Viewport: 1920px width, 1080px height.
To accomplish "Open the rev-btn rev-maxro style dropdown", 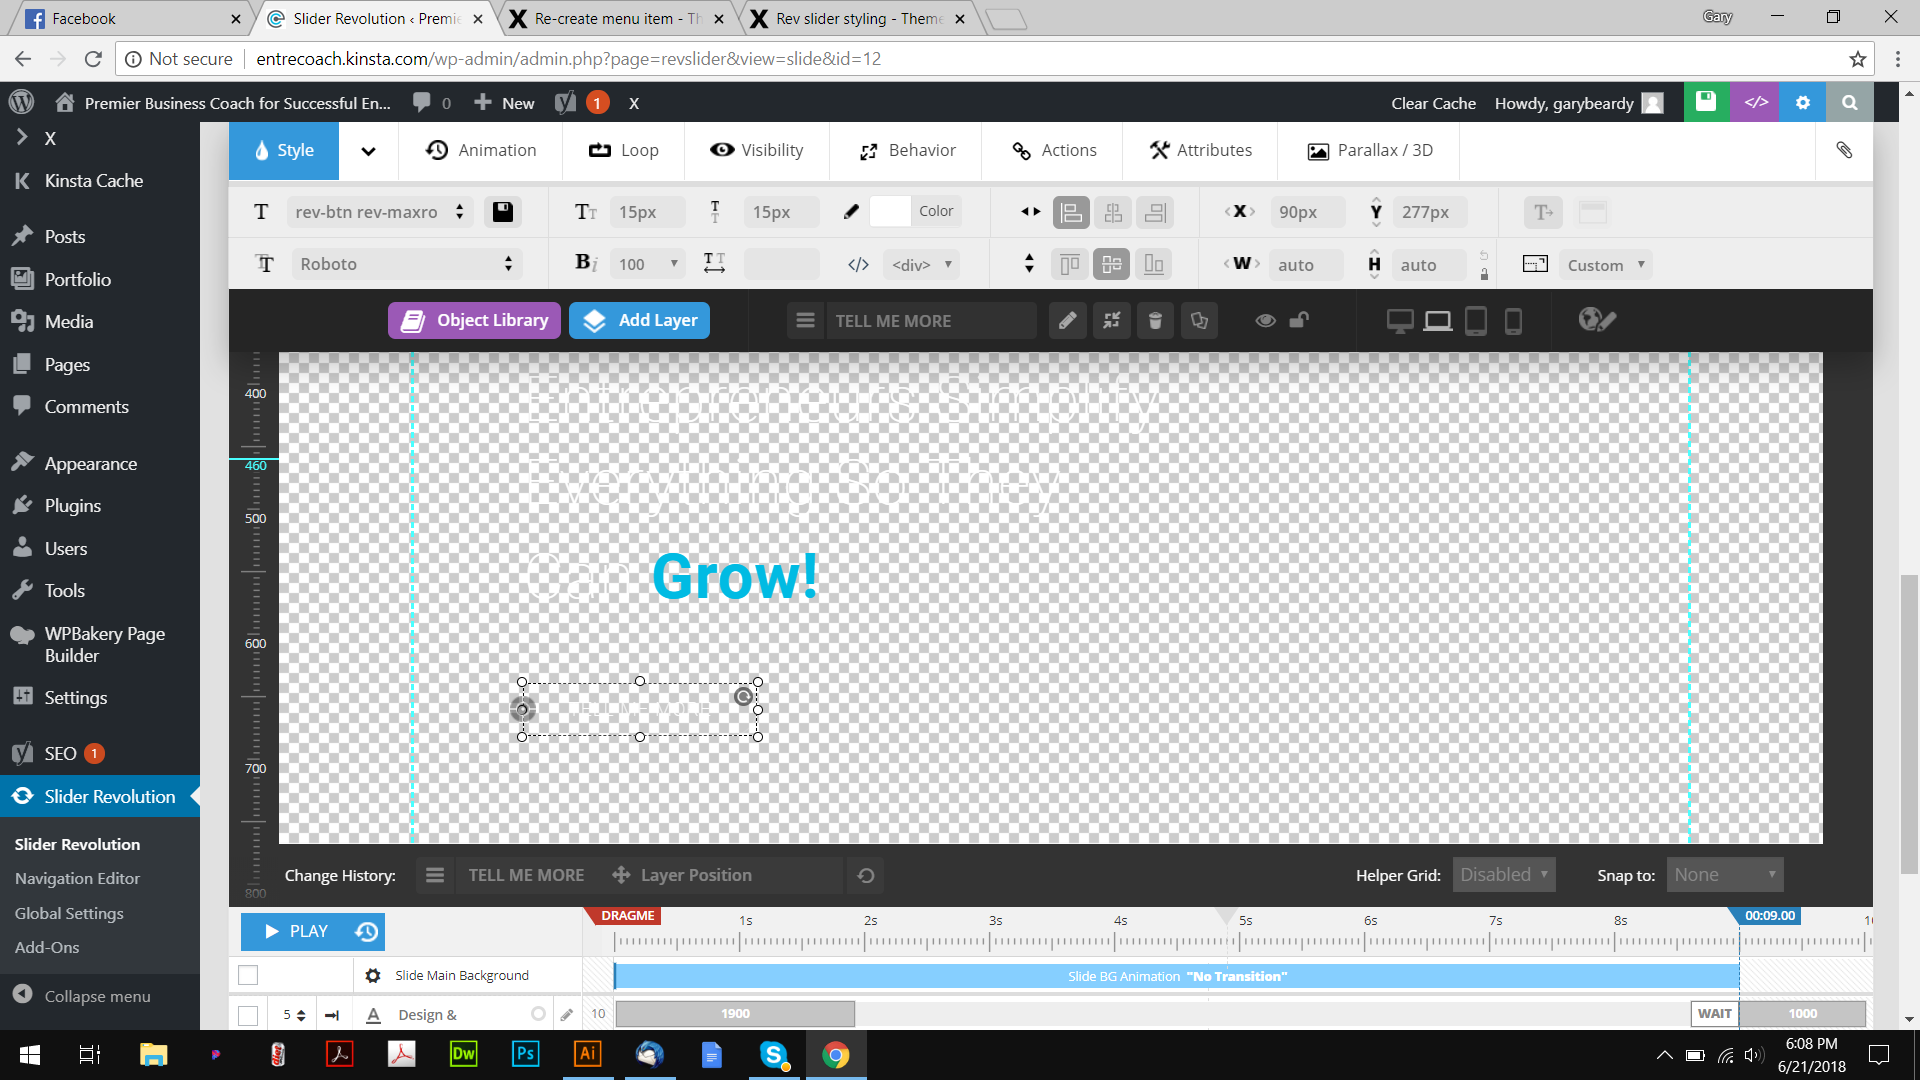I will 380,212.
